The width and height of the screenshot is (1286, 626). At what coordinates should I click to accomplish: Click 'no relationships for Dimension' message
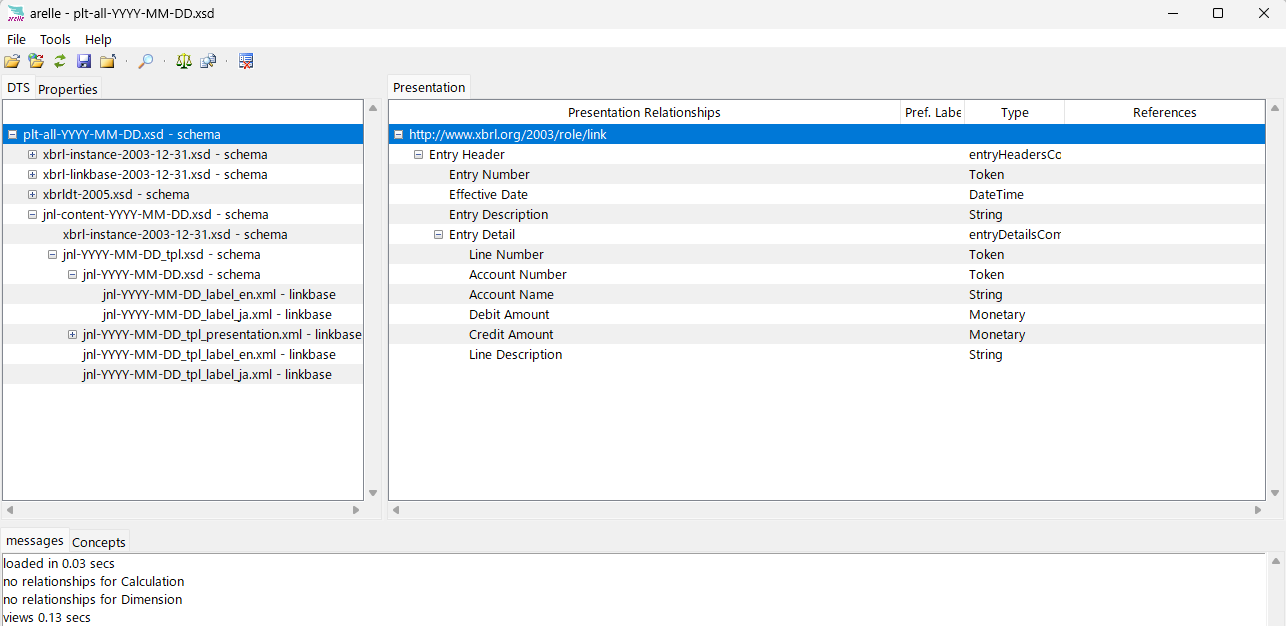click(93, 599)
